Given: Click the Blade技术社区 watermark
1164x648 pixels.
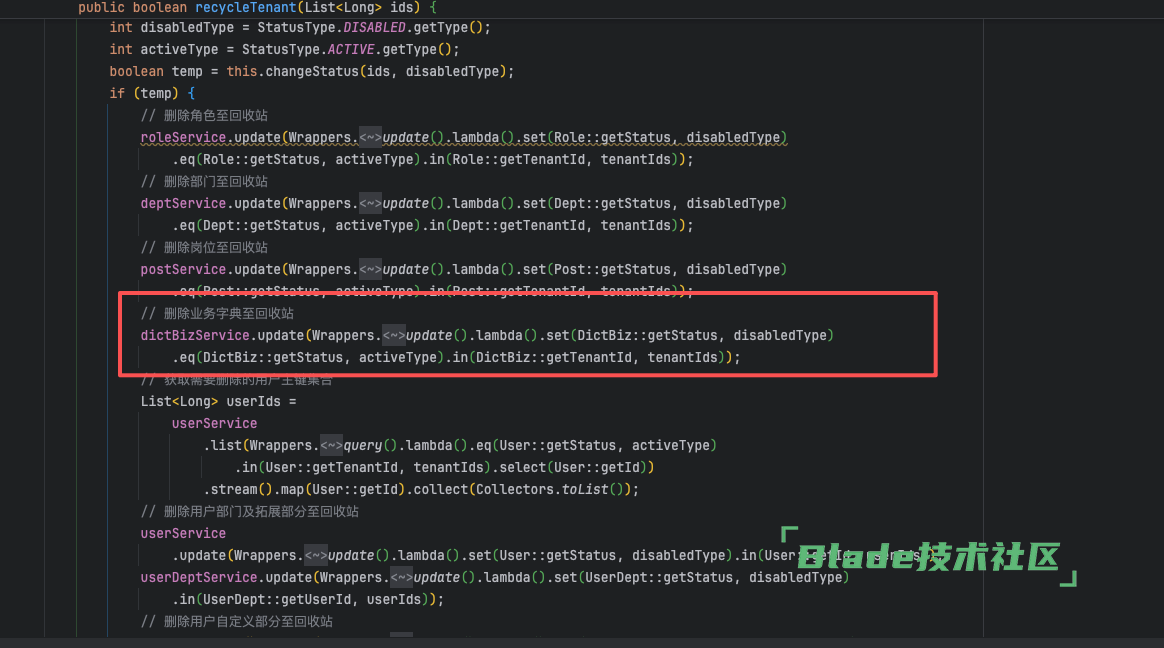Looking at the screenshot, I should point(929,557).
